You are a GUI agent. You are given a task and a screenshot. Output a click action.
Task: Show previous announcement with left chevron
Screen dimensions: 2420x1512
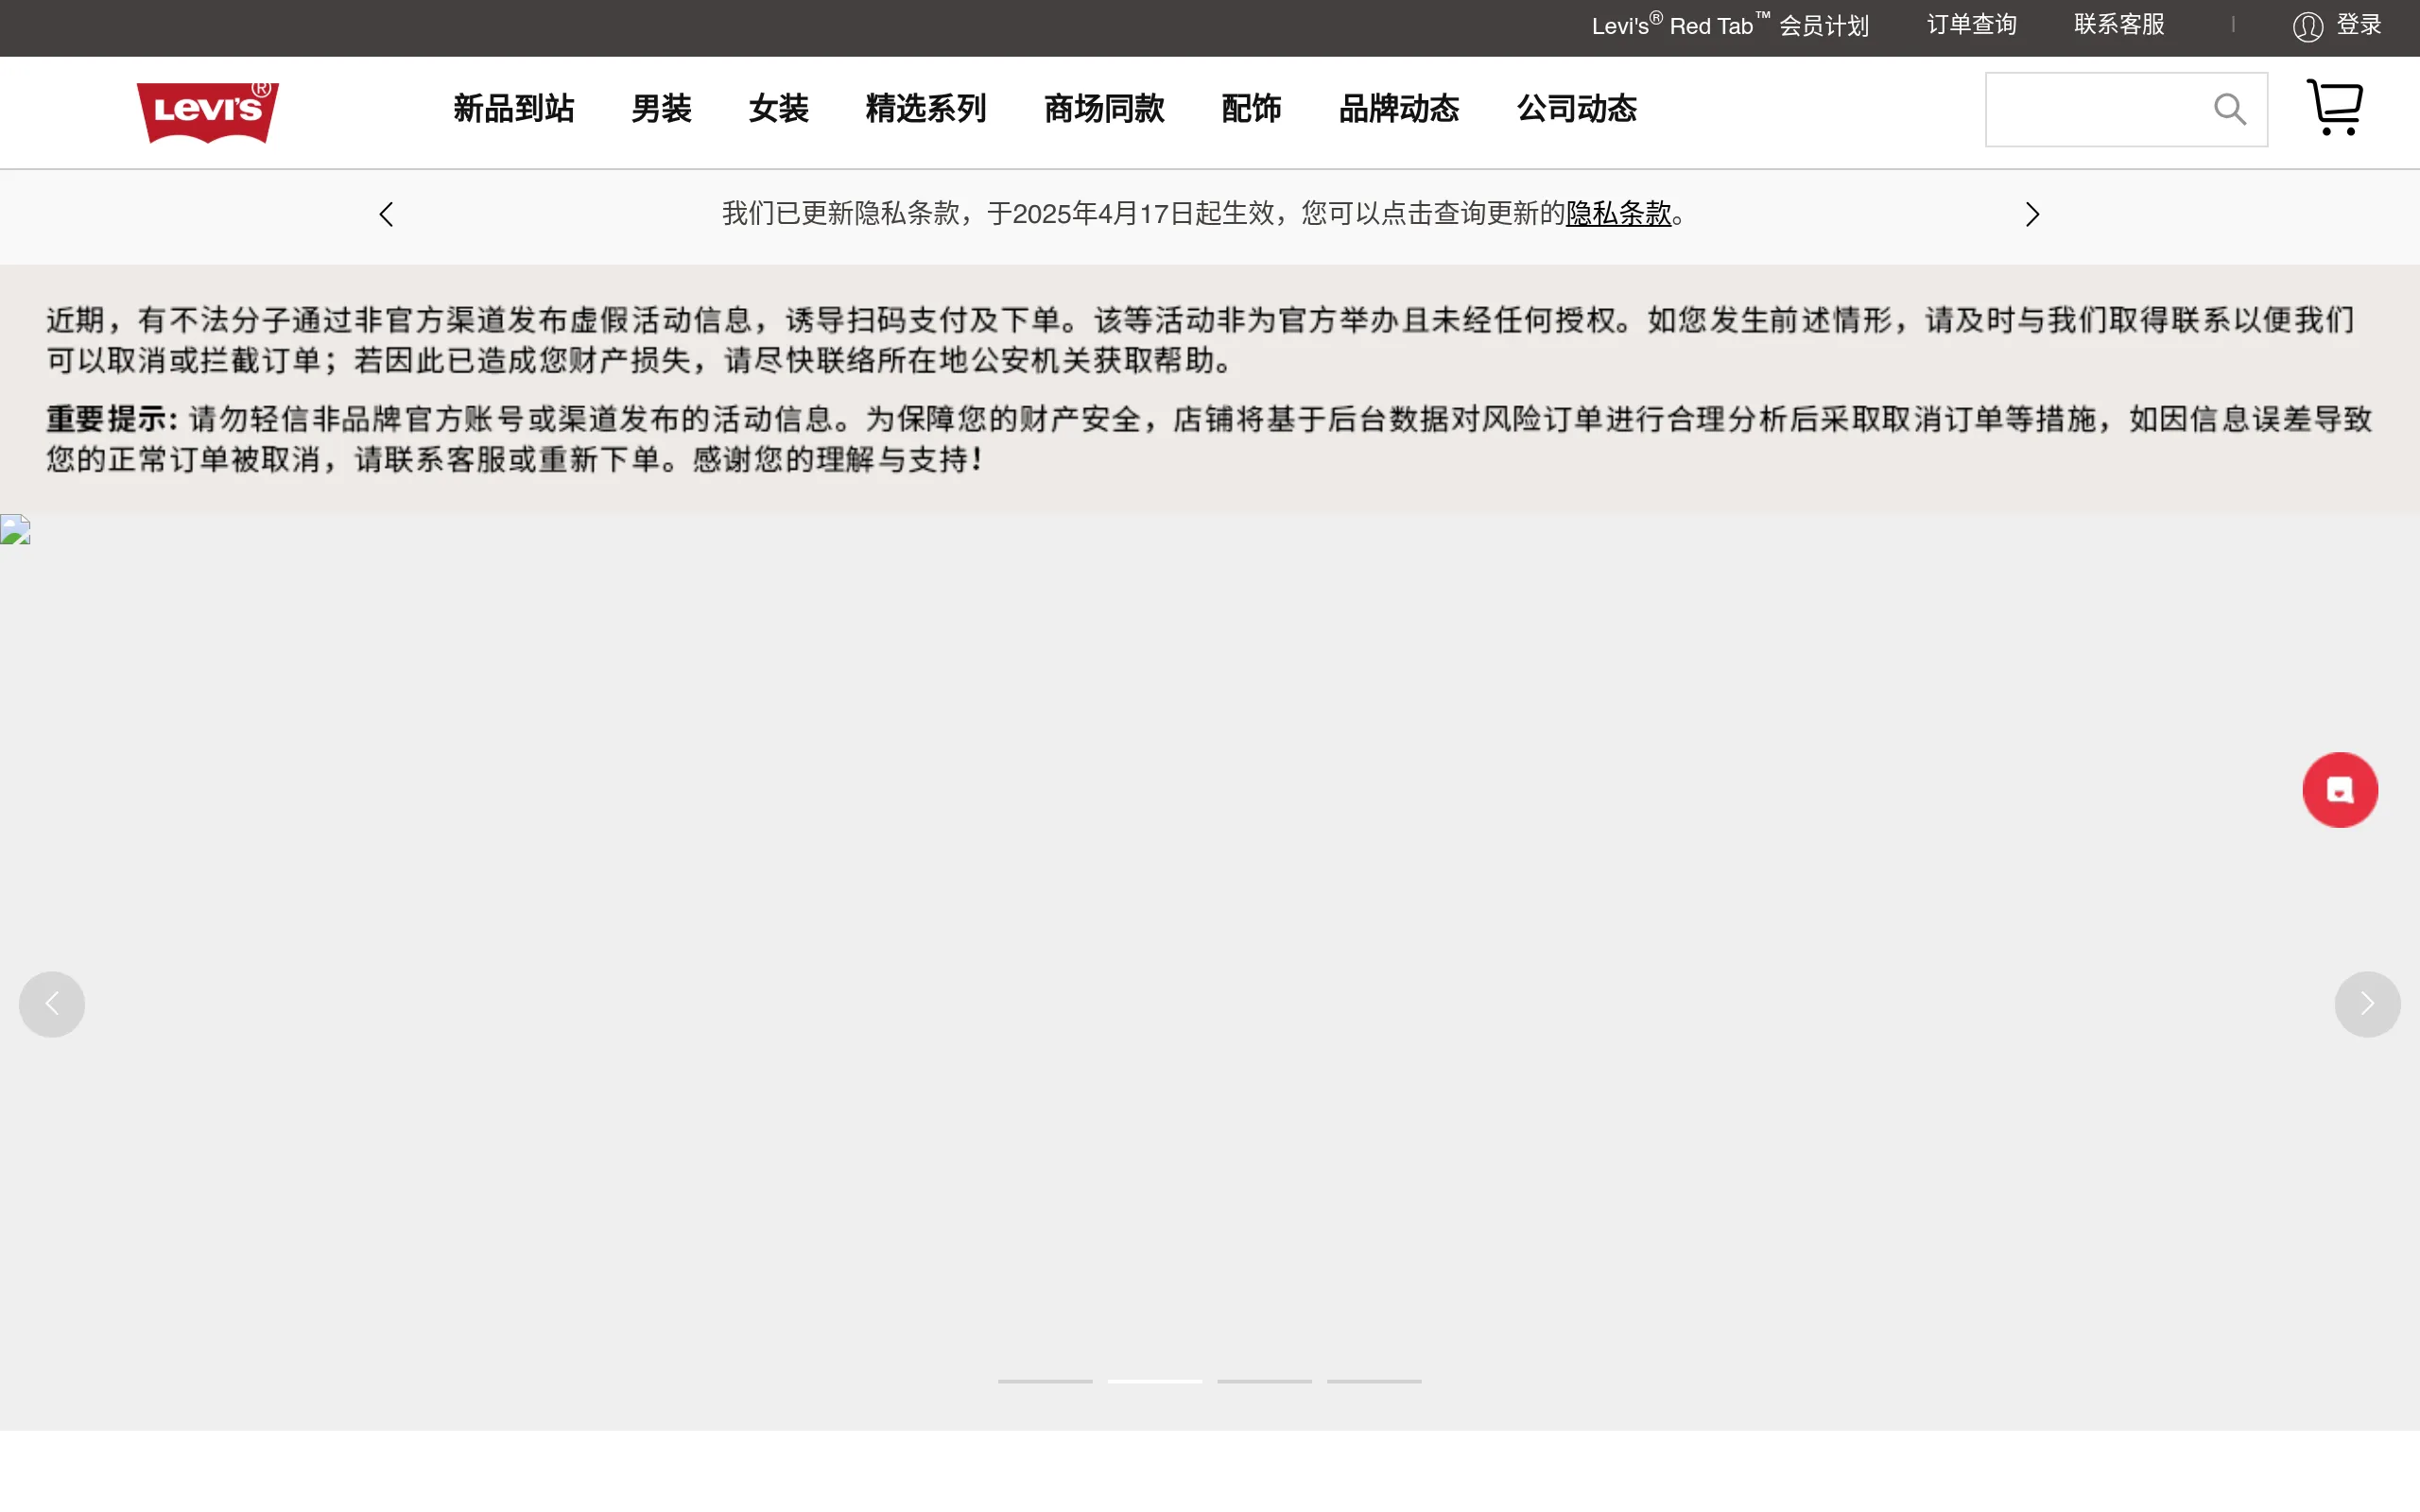pos(386,214)
